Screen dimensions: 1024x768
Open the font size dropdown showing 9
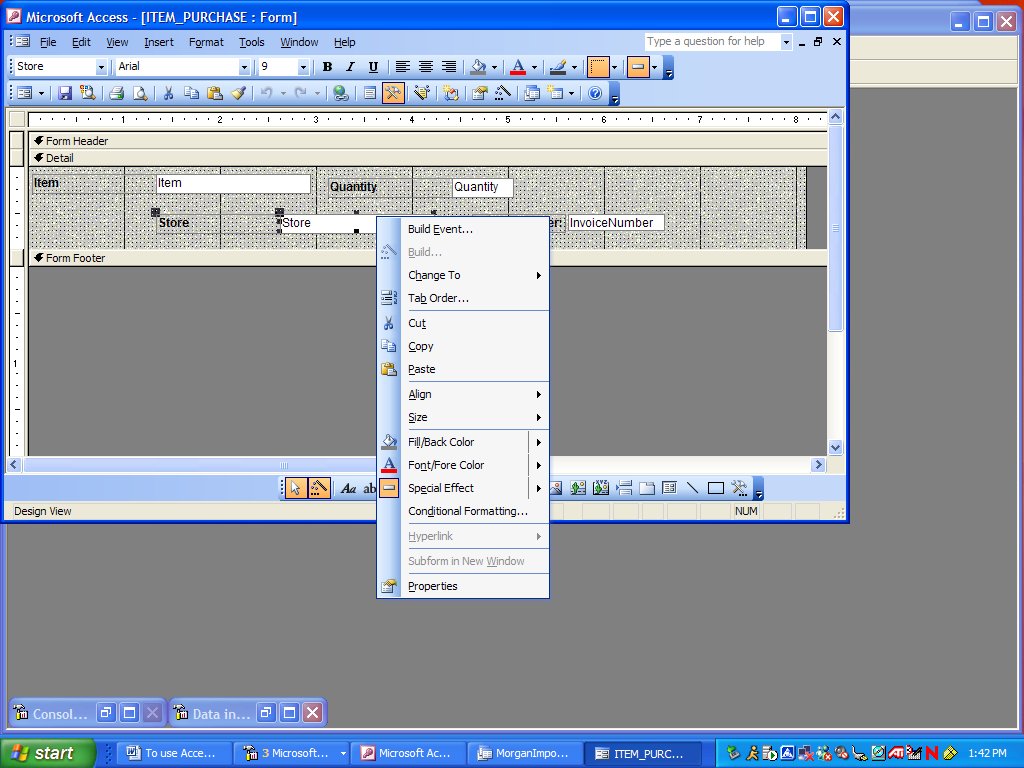303,67
